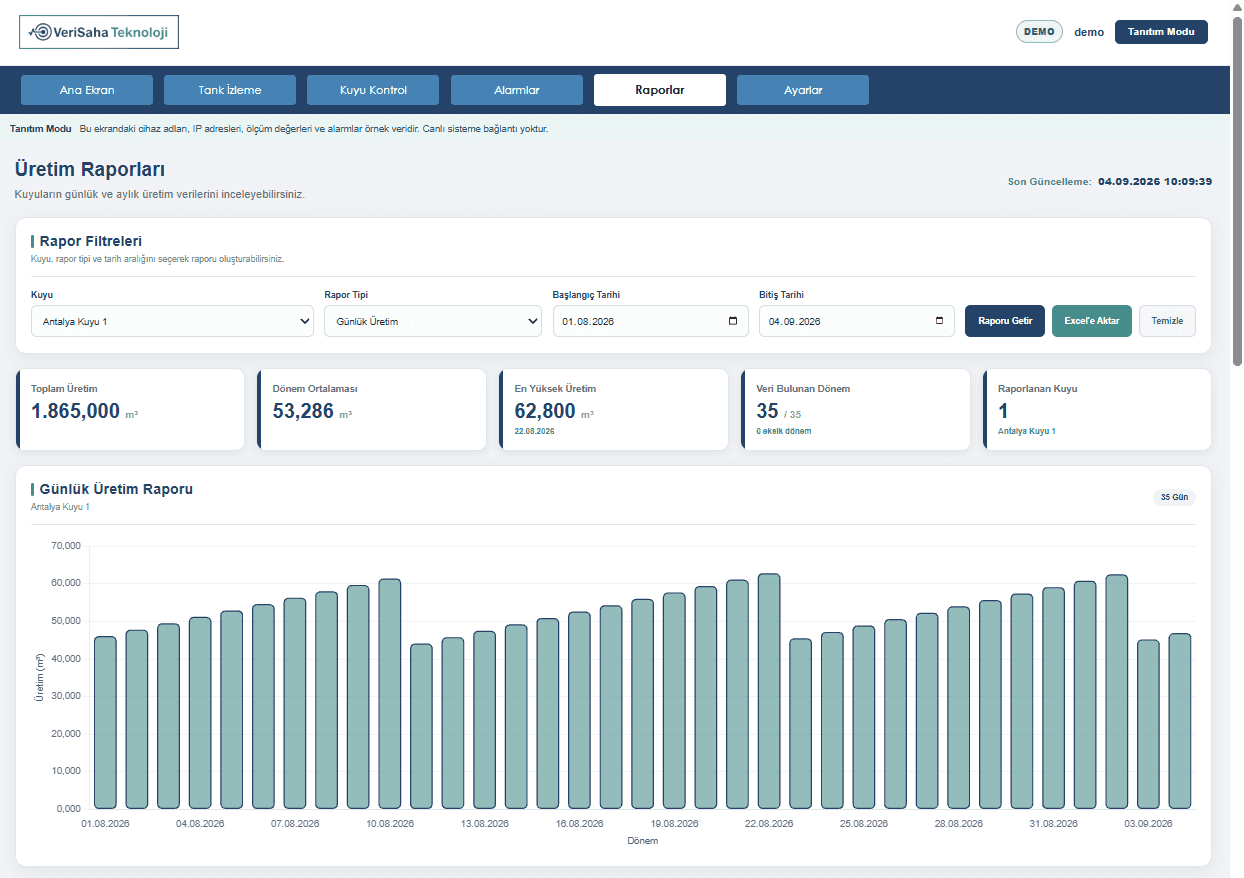Image resolution: width=1244 pixels, height=878 pixels.
Task: Click the 35 Gün badge
Action: (1174, 497)
